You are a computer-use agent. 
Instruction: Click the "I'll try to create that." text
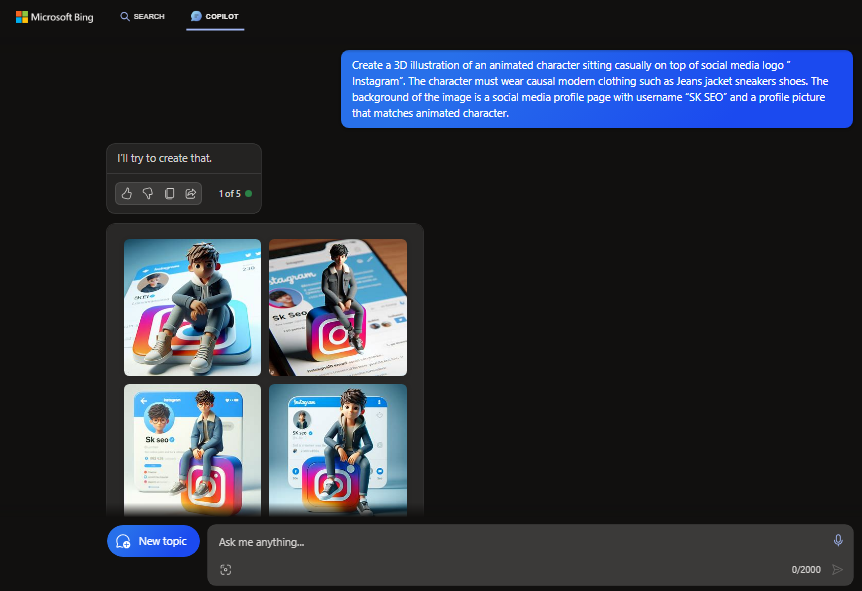[x=164, y=158]
